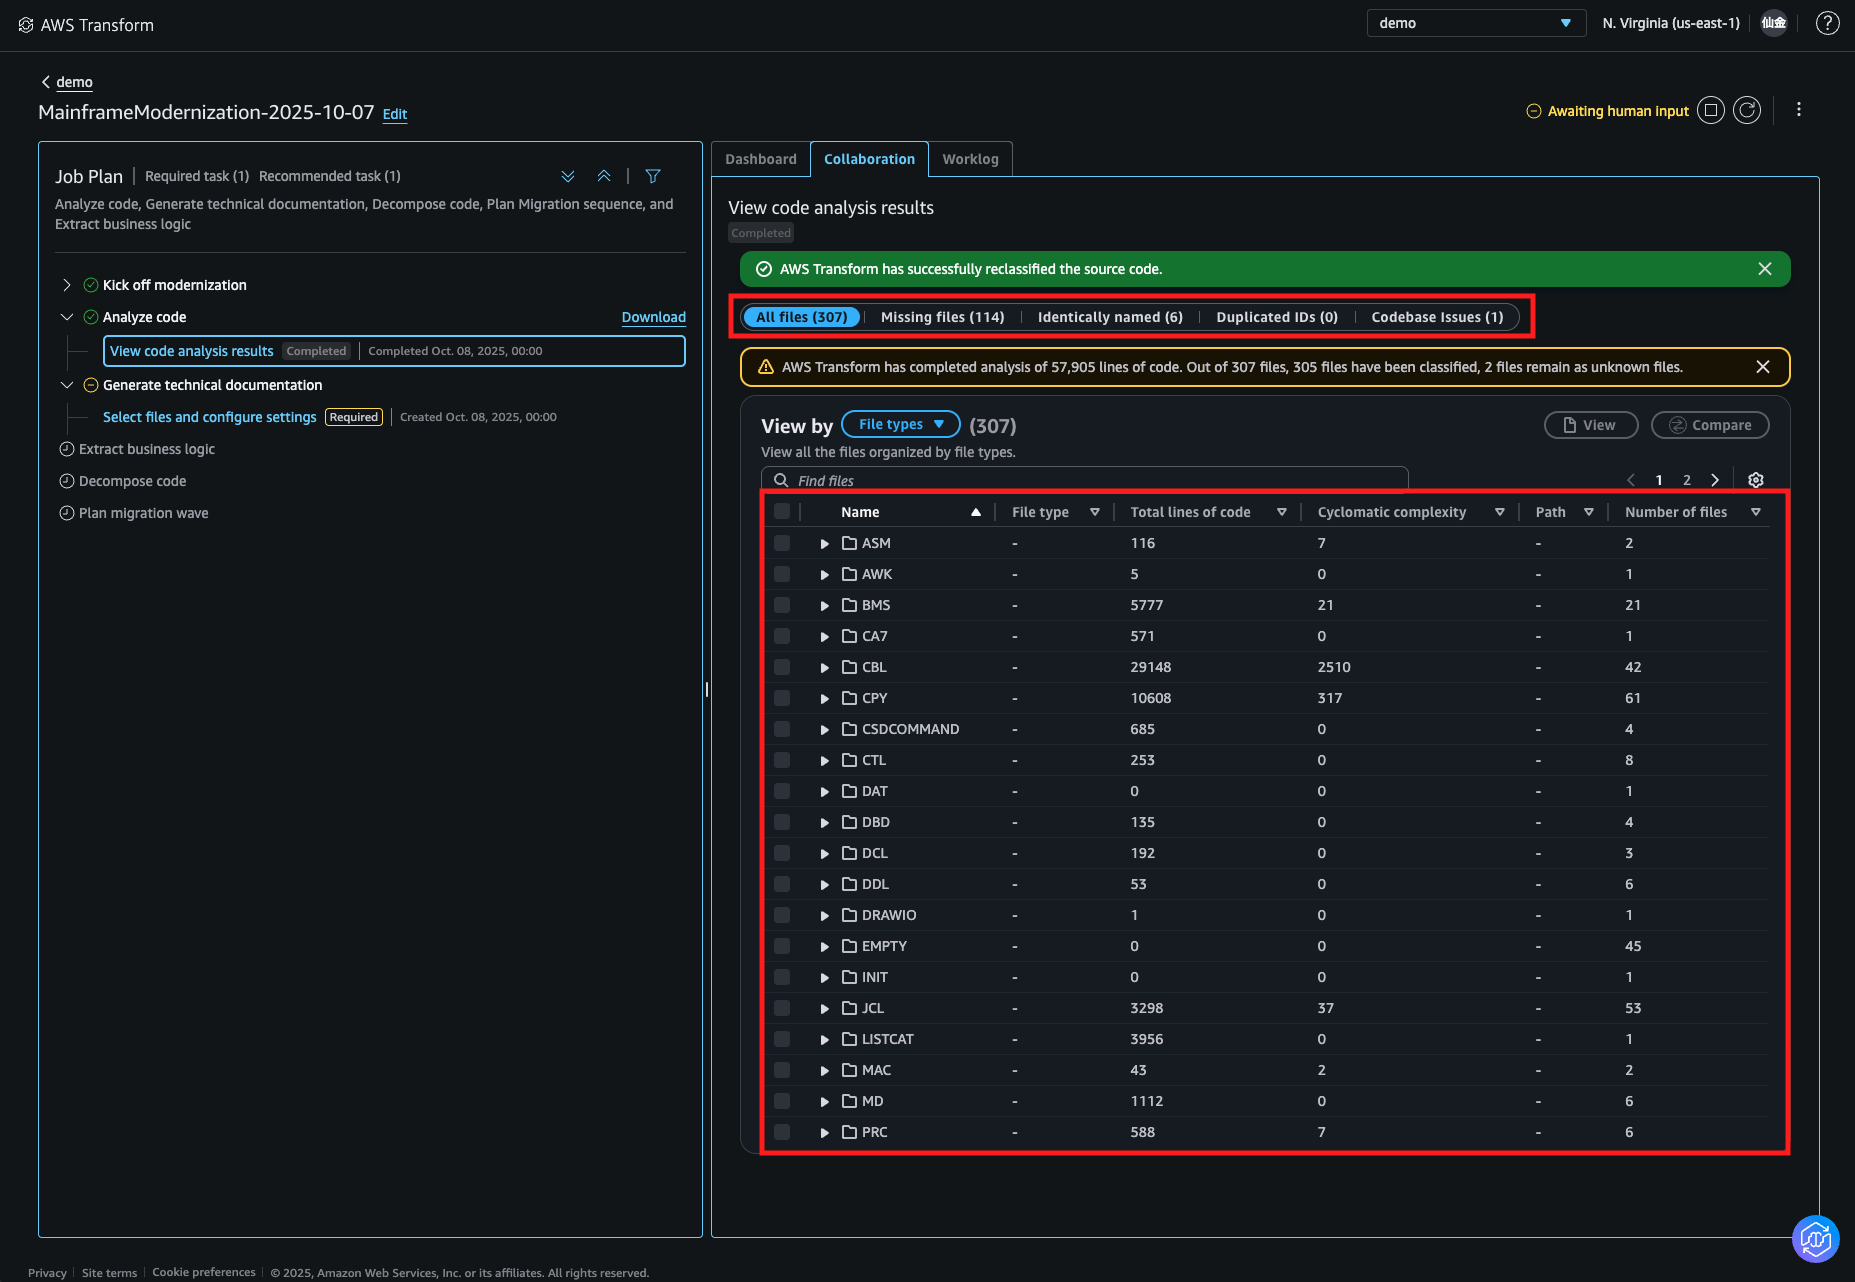
Task: Click the collapse all tasks double-chevron icon
Action: point(604,176)
